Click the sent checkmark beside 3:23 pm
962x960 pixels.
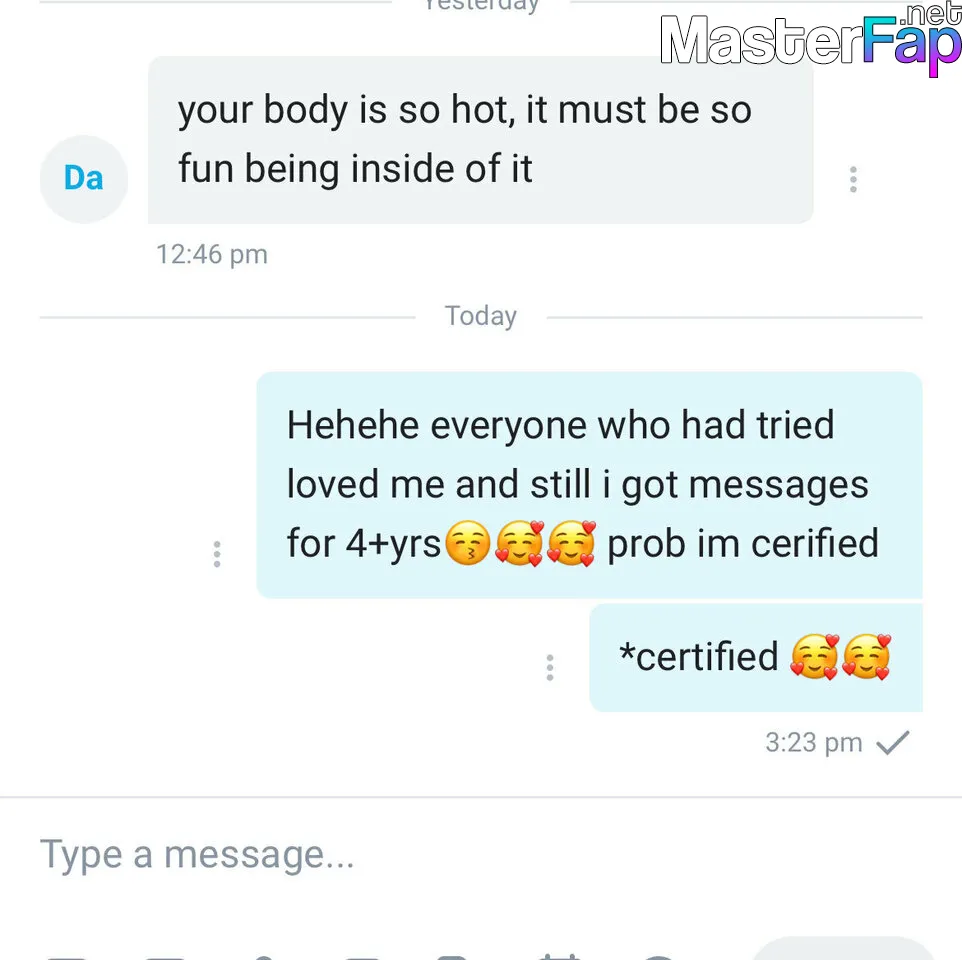point(893,742)
